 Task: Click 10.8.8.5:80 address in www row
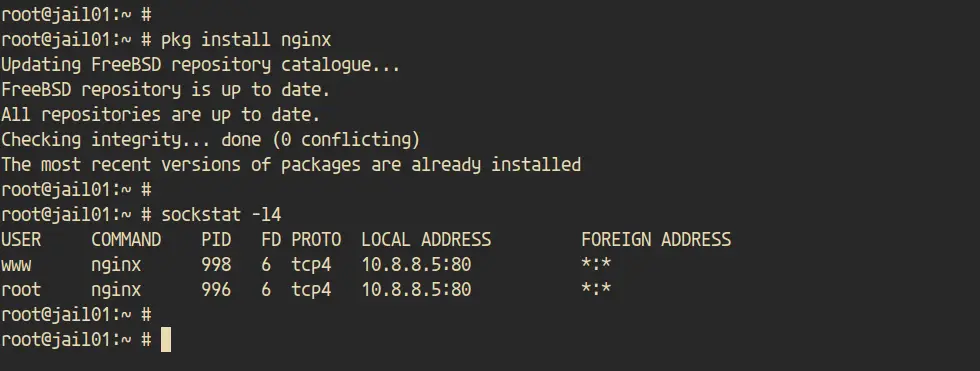tap(416, 265)
